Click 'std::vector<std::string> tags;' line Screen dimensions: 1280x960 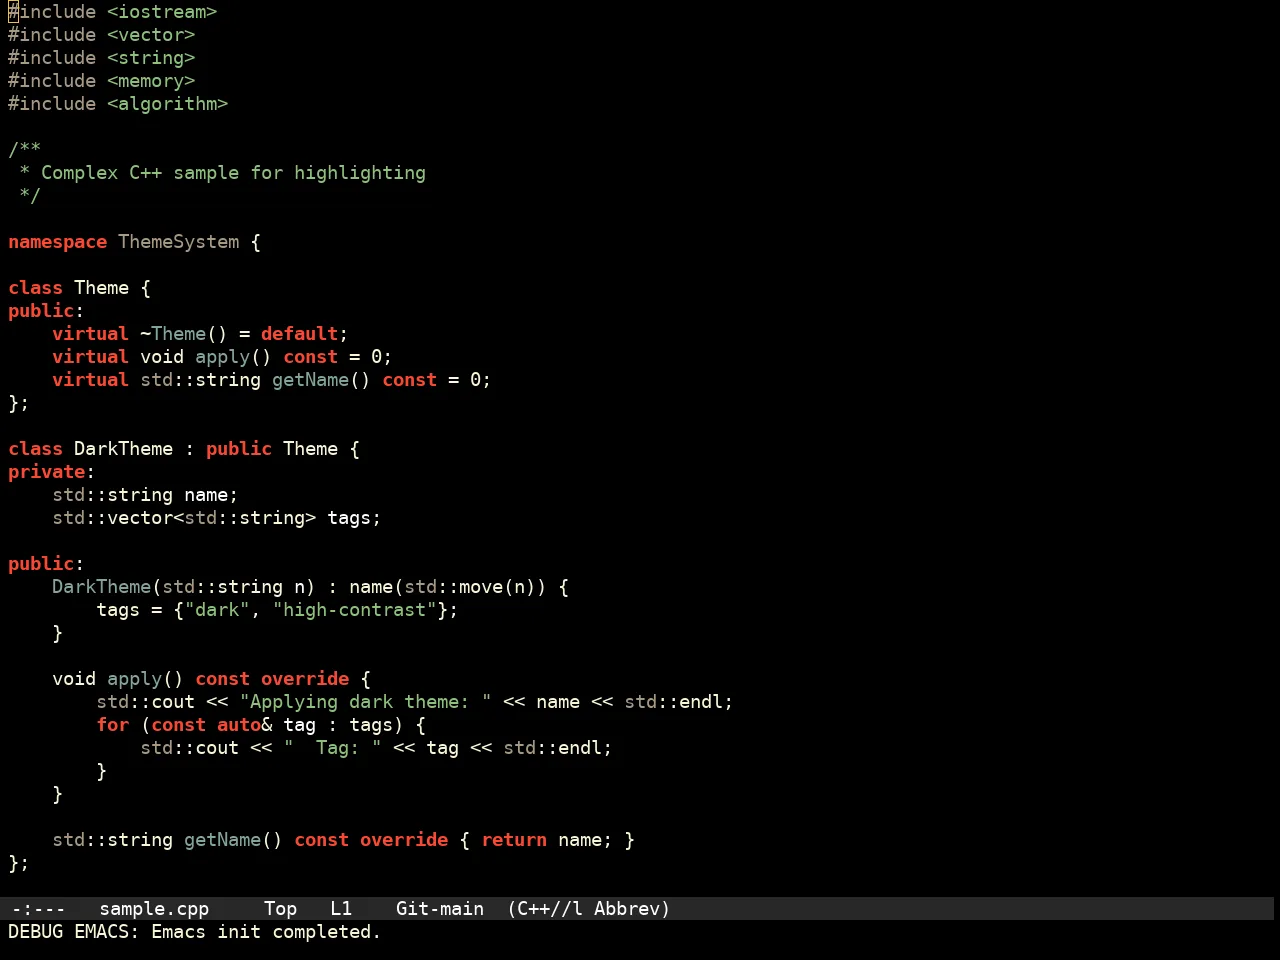(217, 518)
